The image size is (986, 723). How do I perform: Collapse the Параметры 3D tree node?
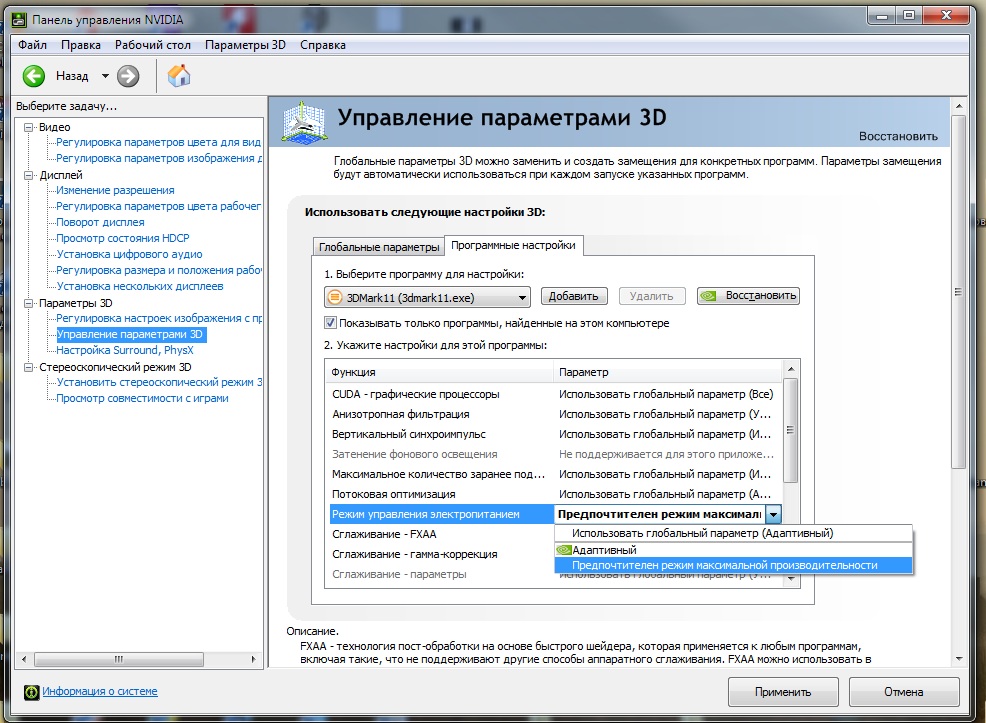29,303
